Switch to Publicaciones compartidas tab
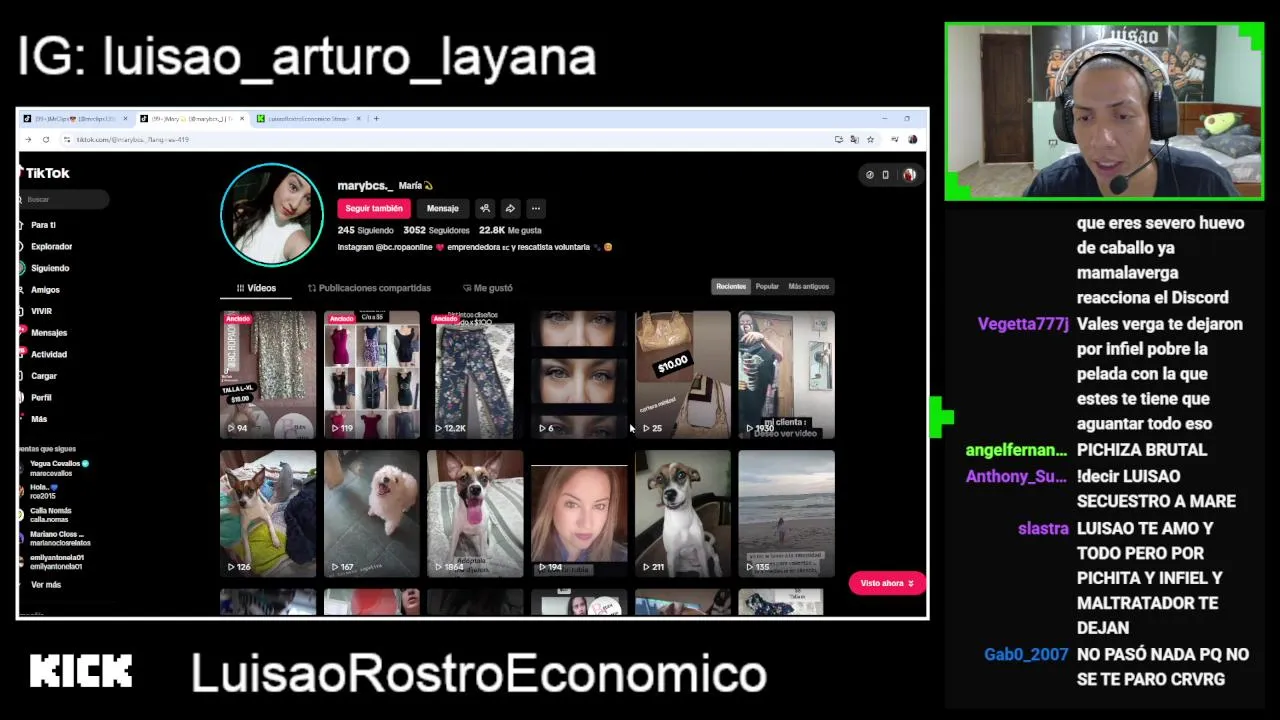Screen dimensions: 1280x720 click(x=369, y=288)
